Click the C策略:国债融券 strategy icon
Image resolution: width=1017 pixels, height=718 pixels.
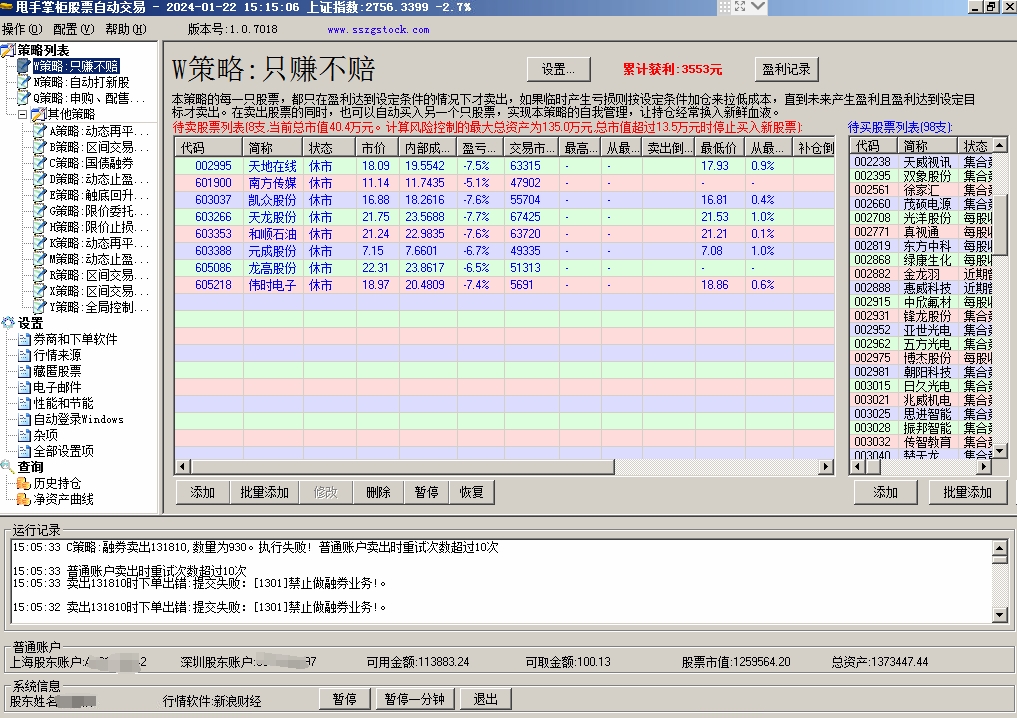pyautogui.click(x=40, y=163)
